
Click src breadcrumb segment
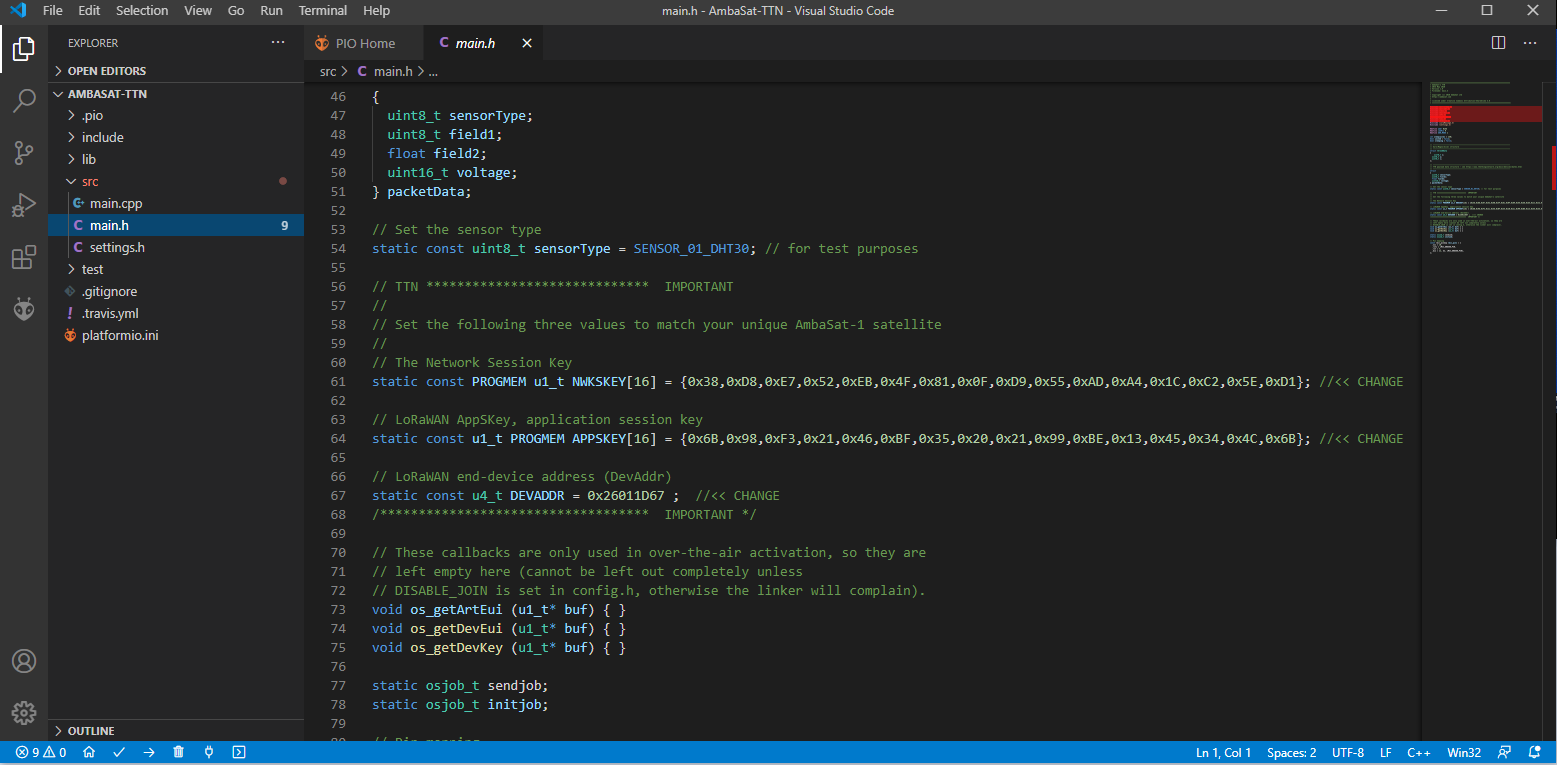(328, 72)
